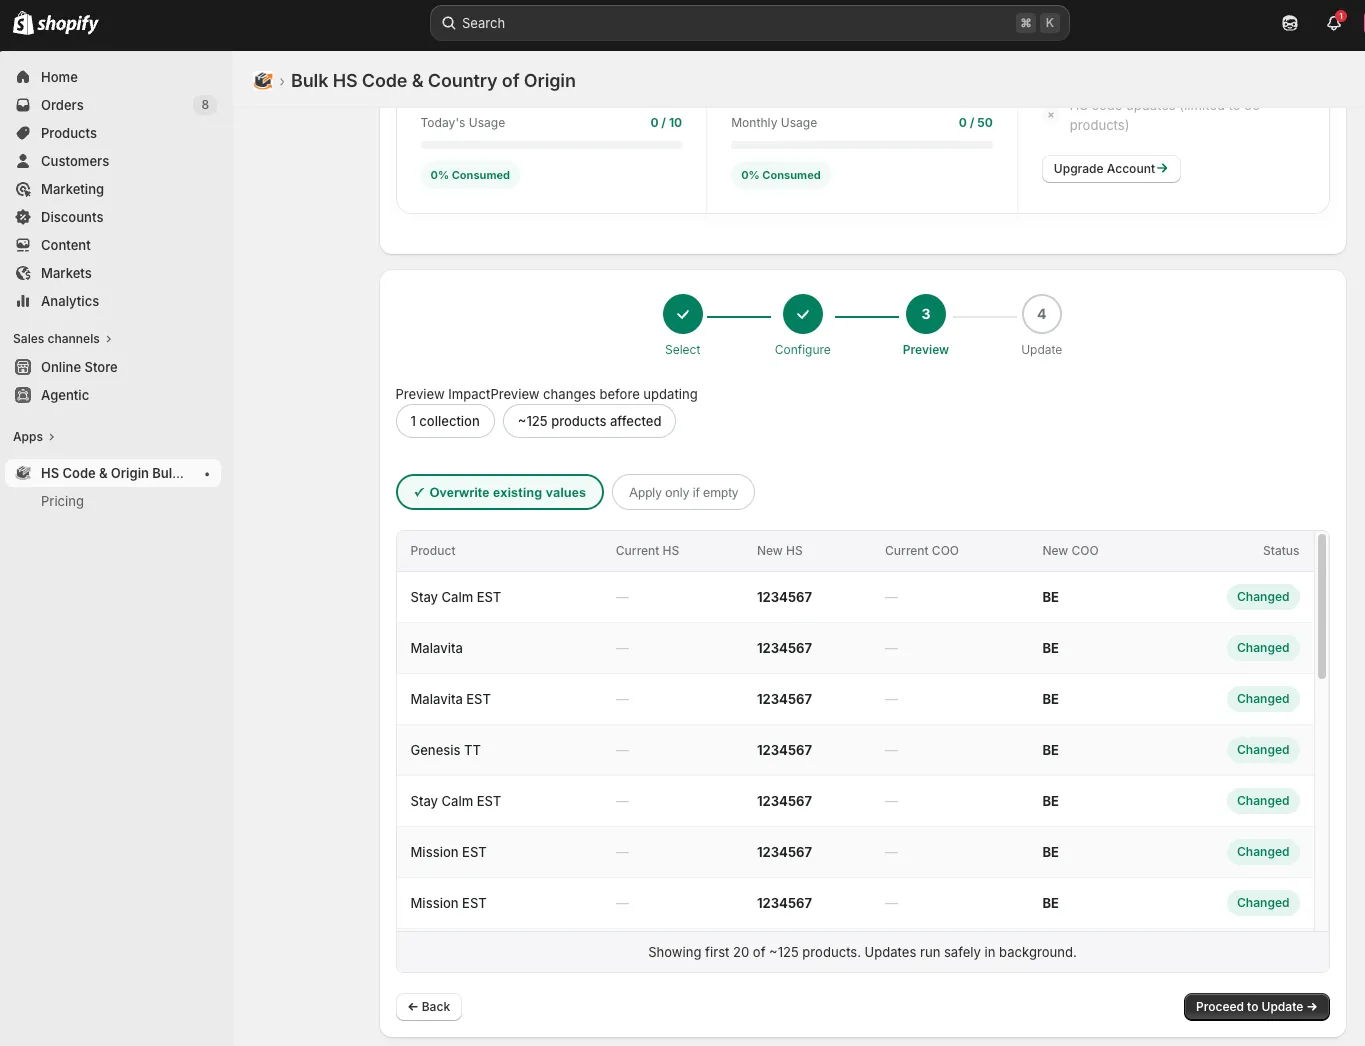Click the completed Select step circle
The width and height of the screenshot is (1365, 1046).
click(x=683, y=314)
